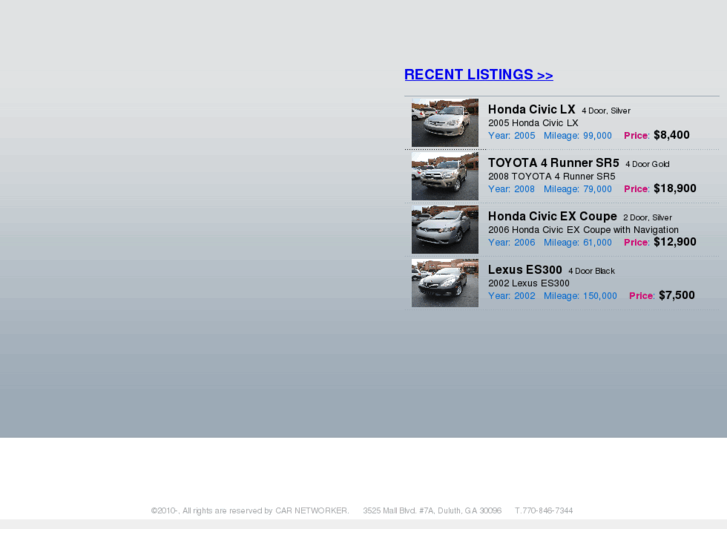Click 'Mileage: 150,000' text
727x545 pixels.
tap(580, 295)
